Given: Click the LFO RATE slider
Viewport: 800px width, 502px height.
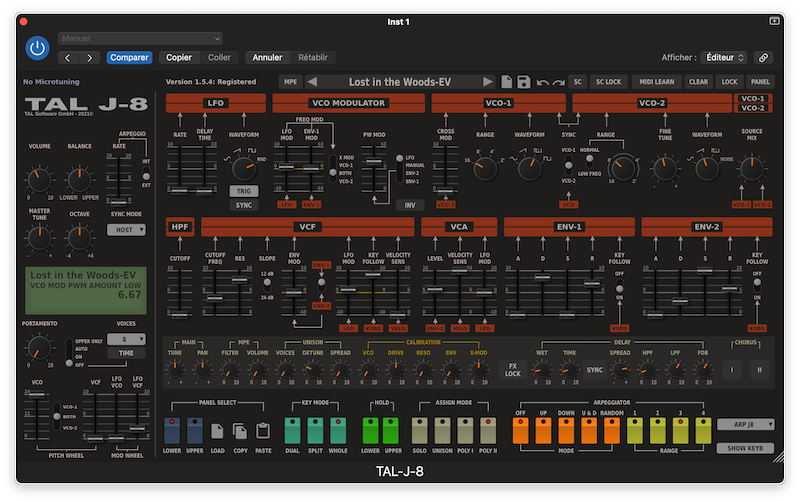Looking at the screenshot, I should [180, 168].
